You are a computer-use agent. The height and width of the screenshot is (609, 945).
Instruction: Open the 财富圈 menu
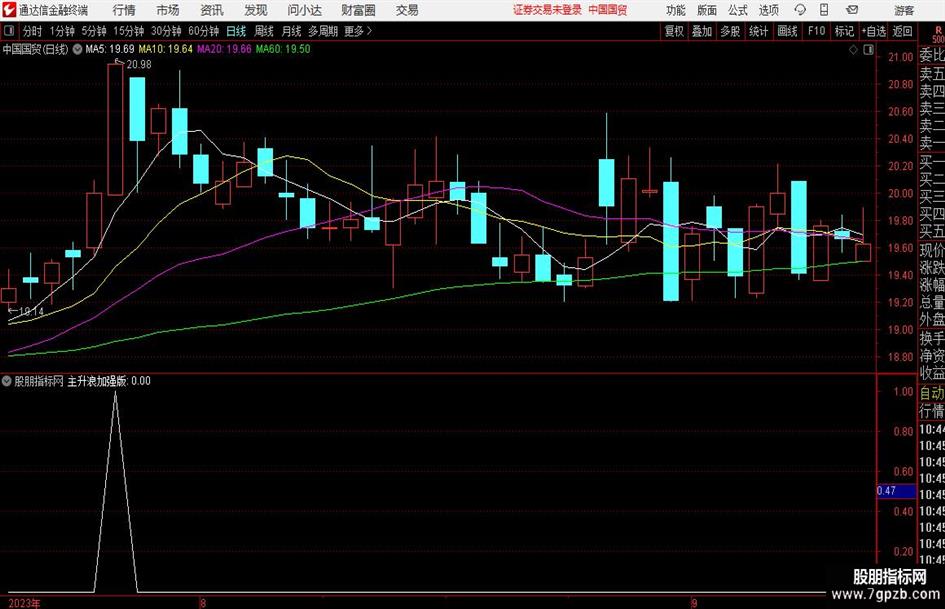coord(358,10)
